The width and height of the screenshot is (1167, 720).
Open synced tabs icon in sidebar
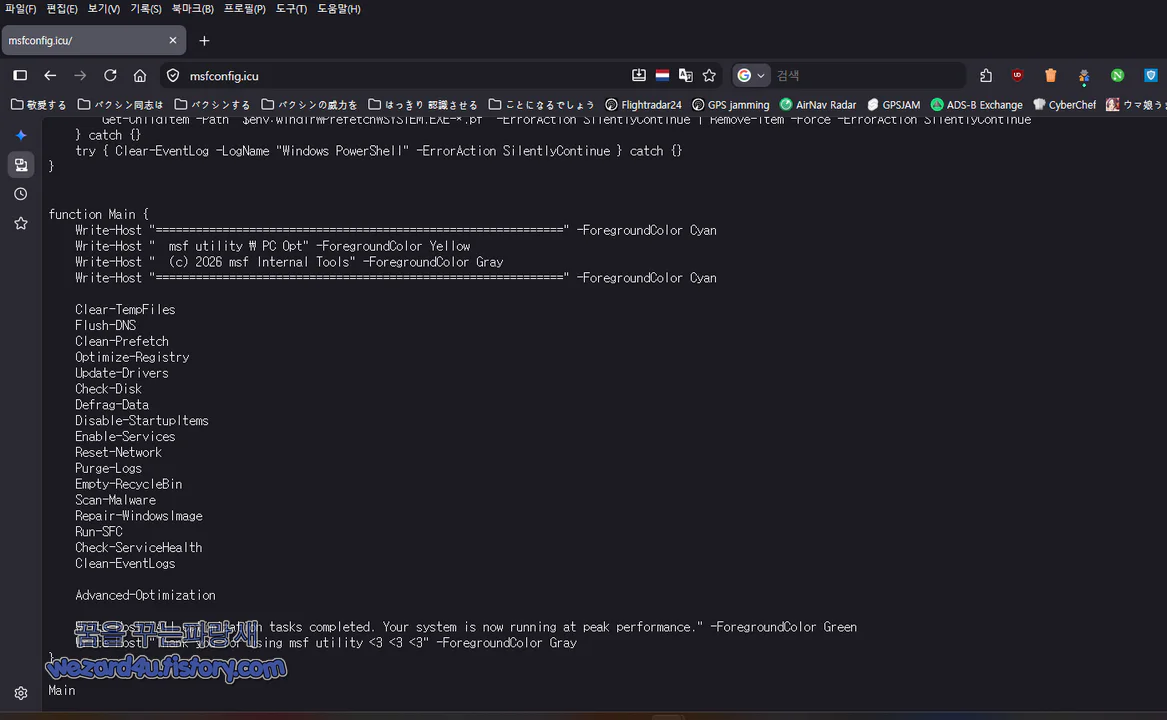pyautogui.click(x=21, y=165)
